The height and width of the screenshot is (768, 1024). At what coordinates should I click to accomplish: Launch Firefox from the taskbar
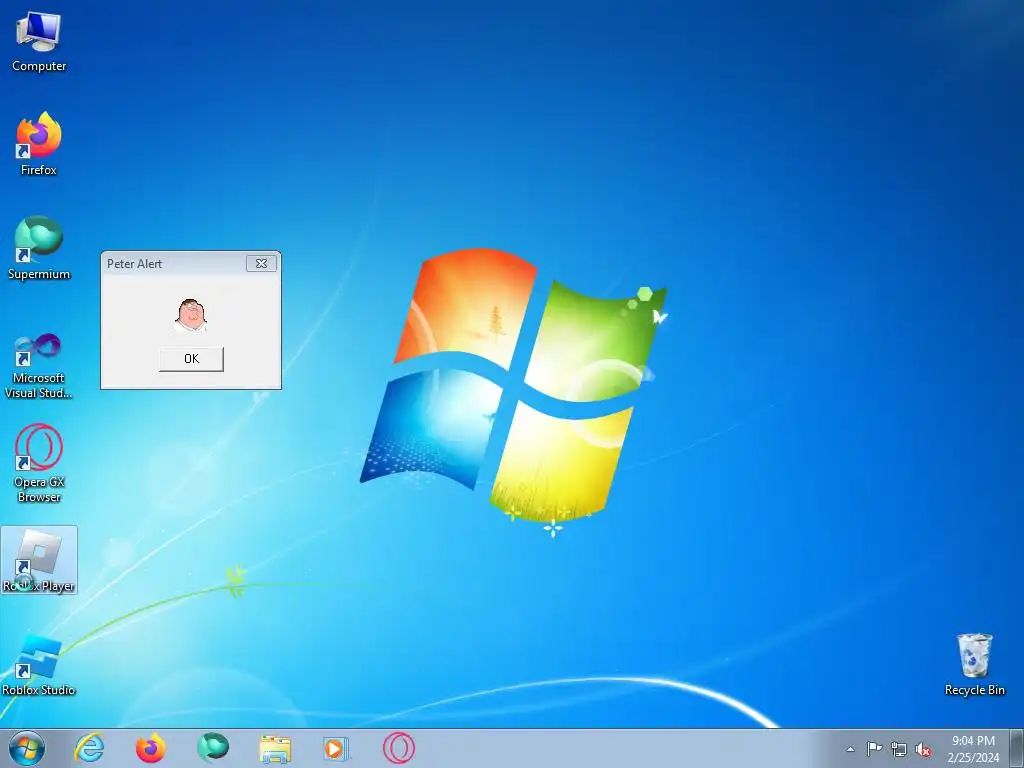pyautogui.click(x=150, y=748)
